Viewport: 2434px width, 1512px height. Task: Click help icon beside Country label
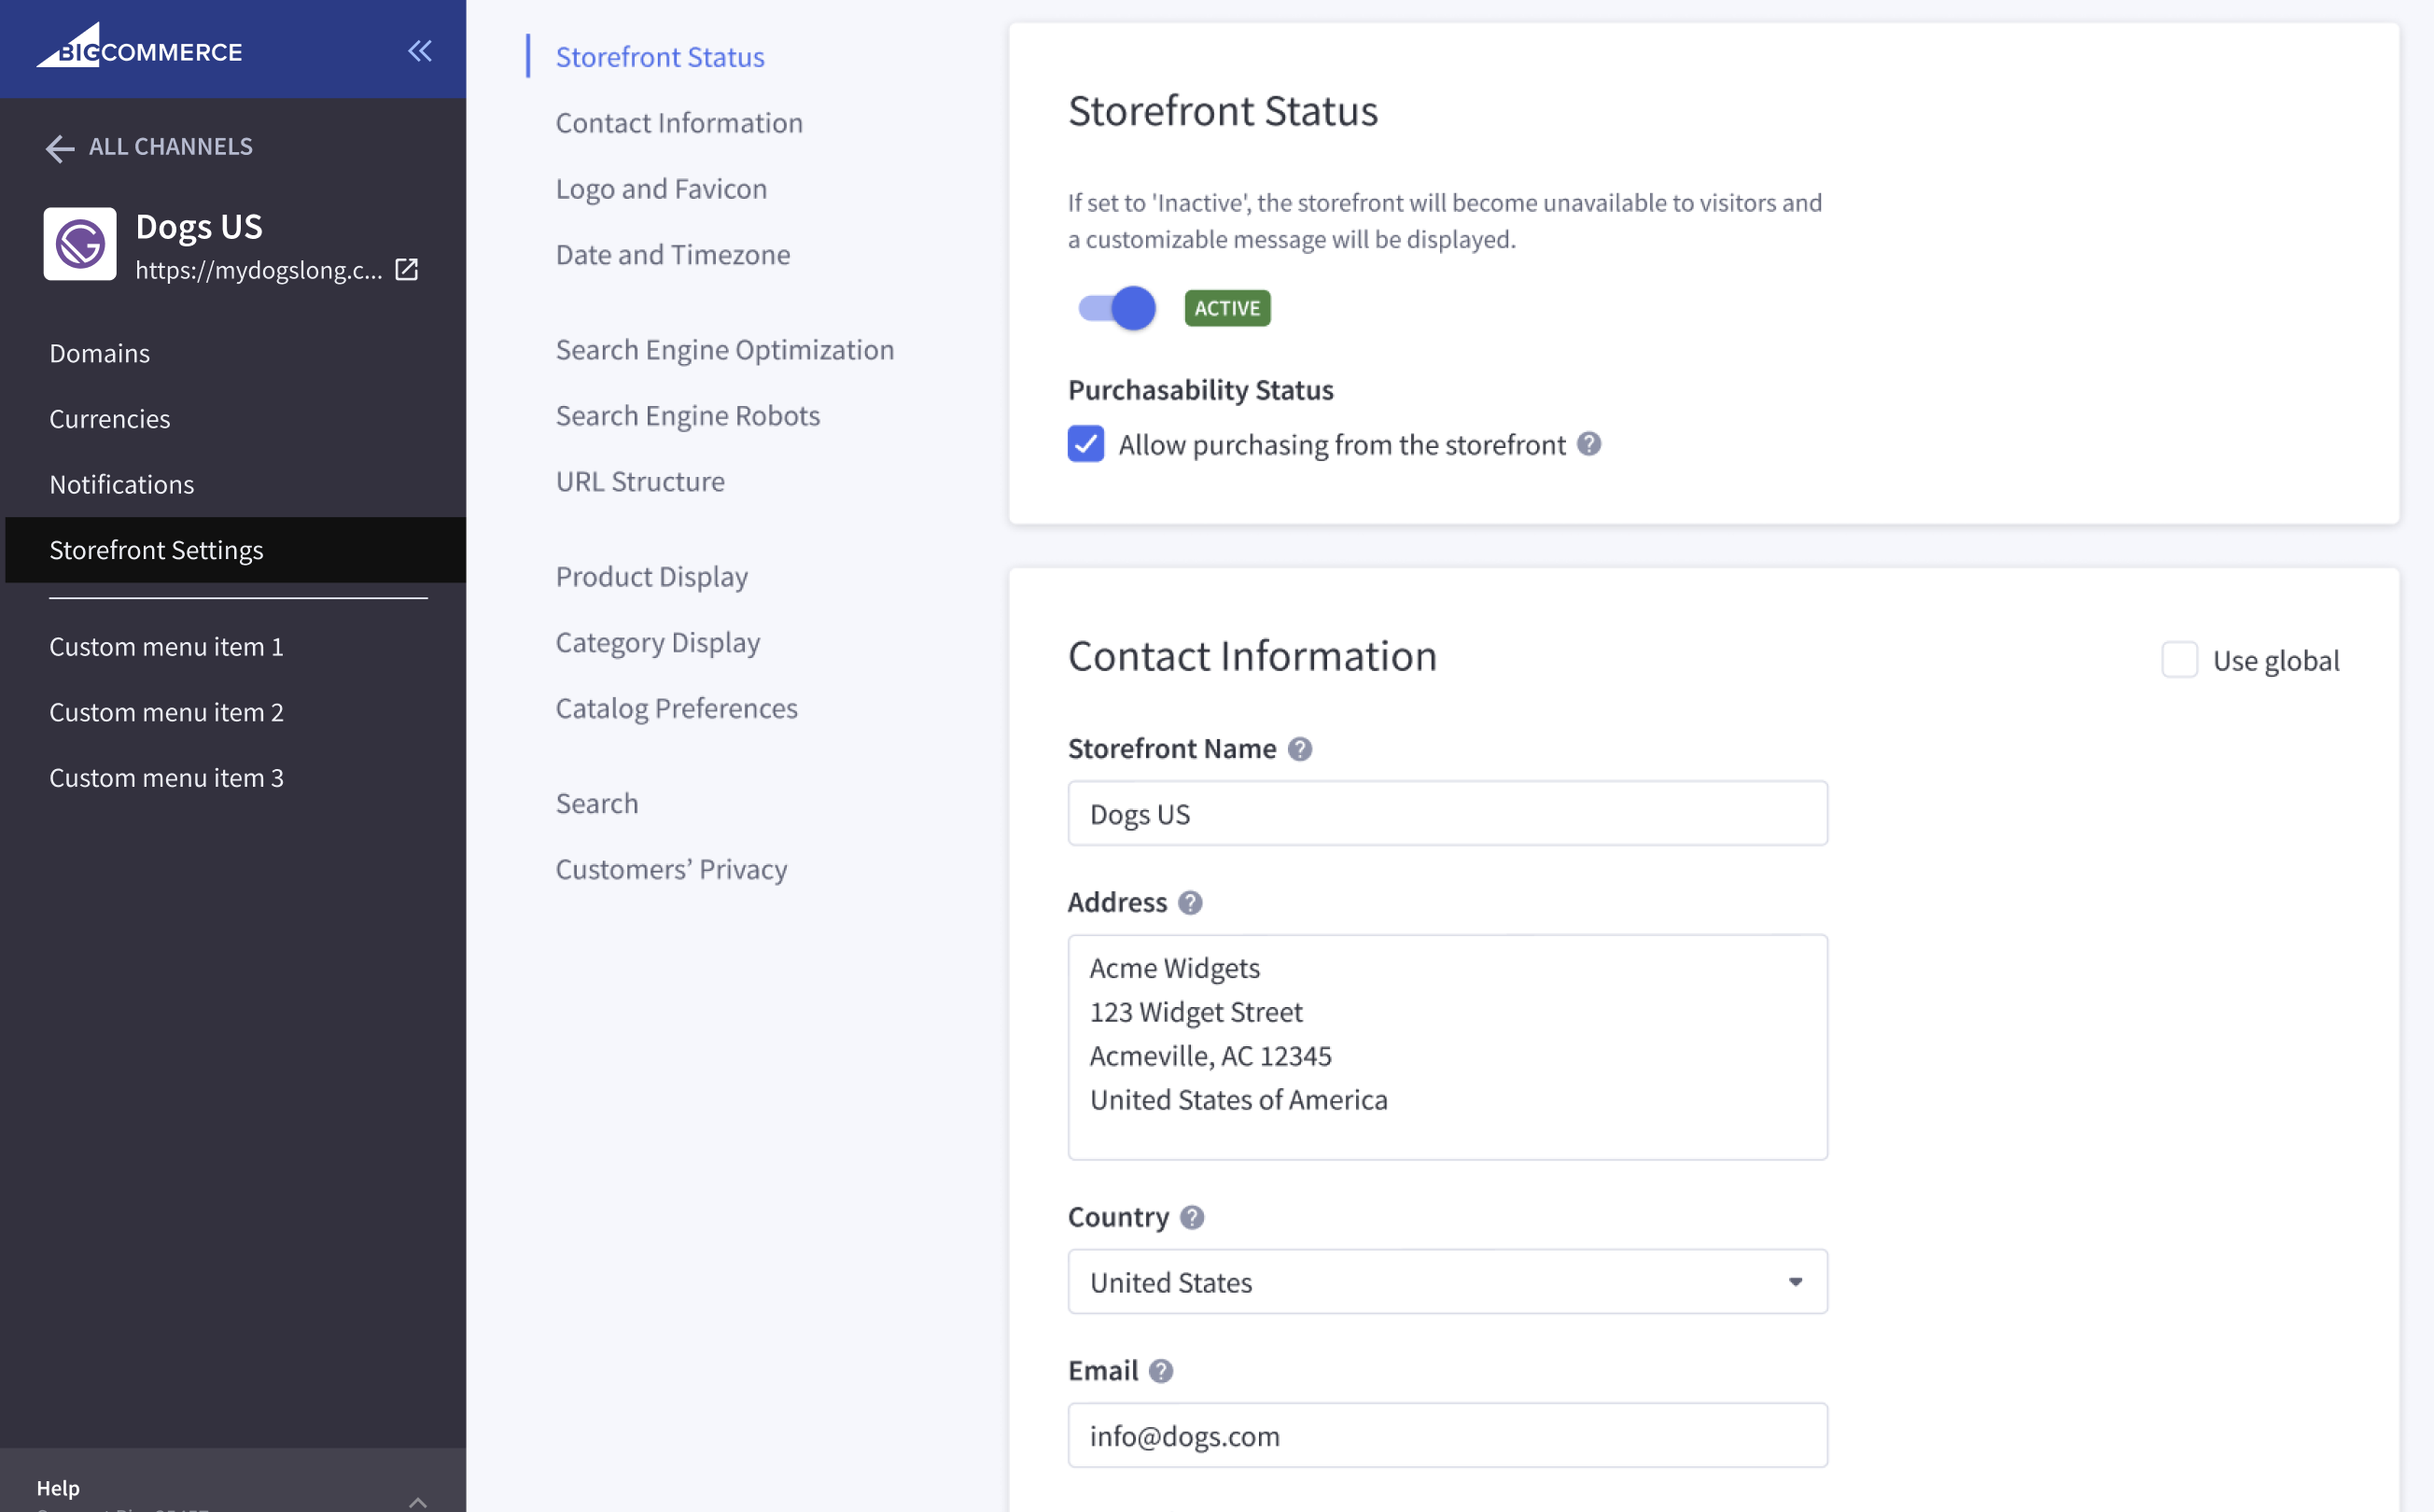1192,1217
